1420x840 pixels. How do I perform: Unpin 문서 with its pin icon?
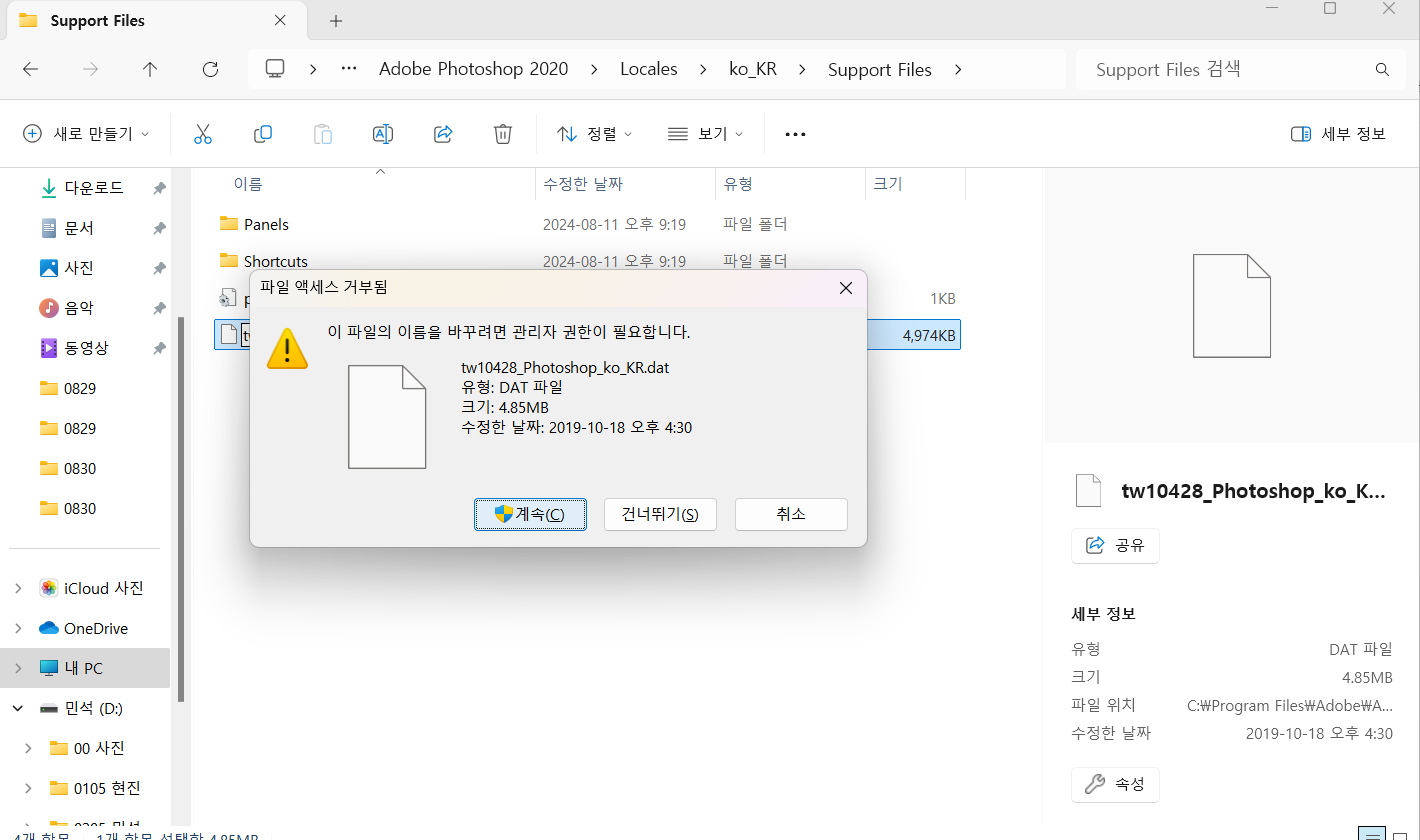(158, 228)
